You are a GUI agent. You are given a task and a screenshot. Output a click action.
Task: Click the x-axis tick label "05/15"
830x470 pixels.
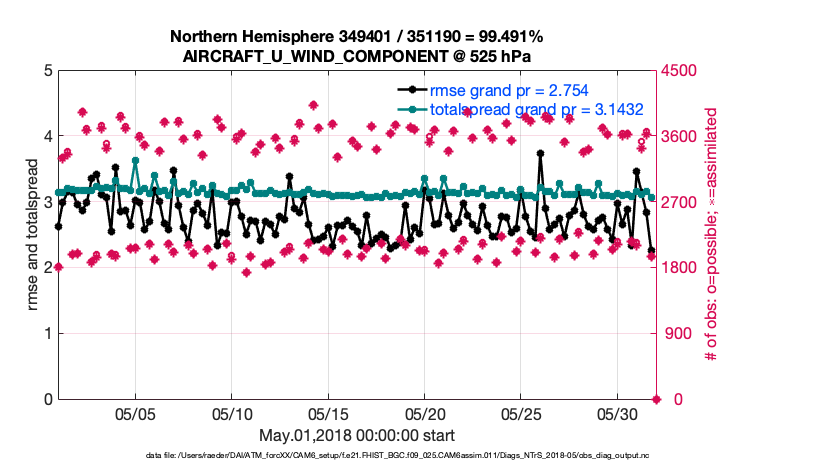pyautogui.click(x=328, y=414)
